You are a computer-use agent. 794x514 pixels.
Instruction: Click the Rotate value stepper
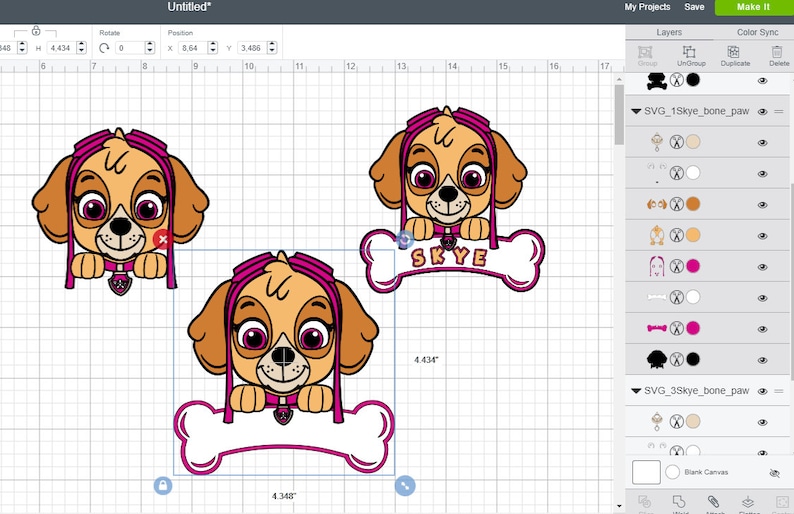tap(149, 48)
